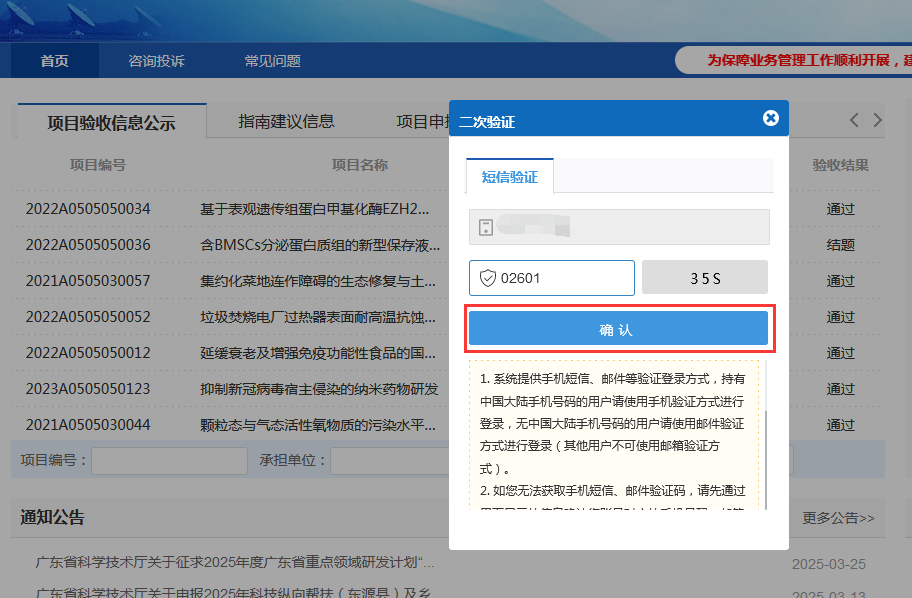Select the 短信验证 tab
Screen dimensions: 912x598
(509, 176)
